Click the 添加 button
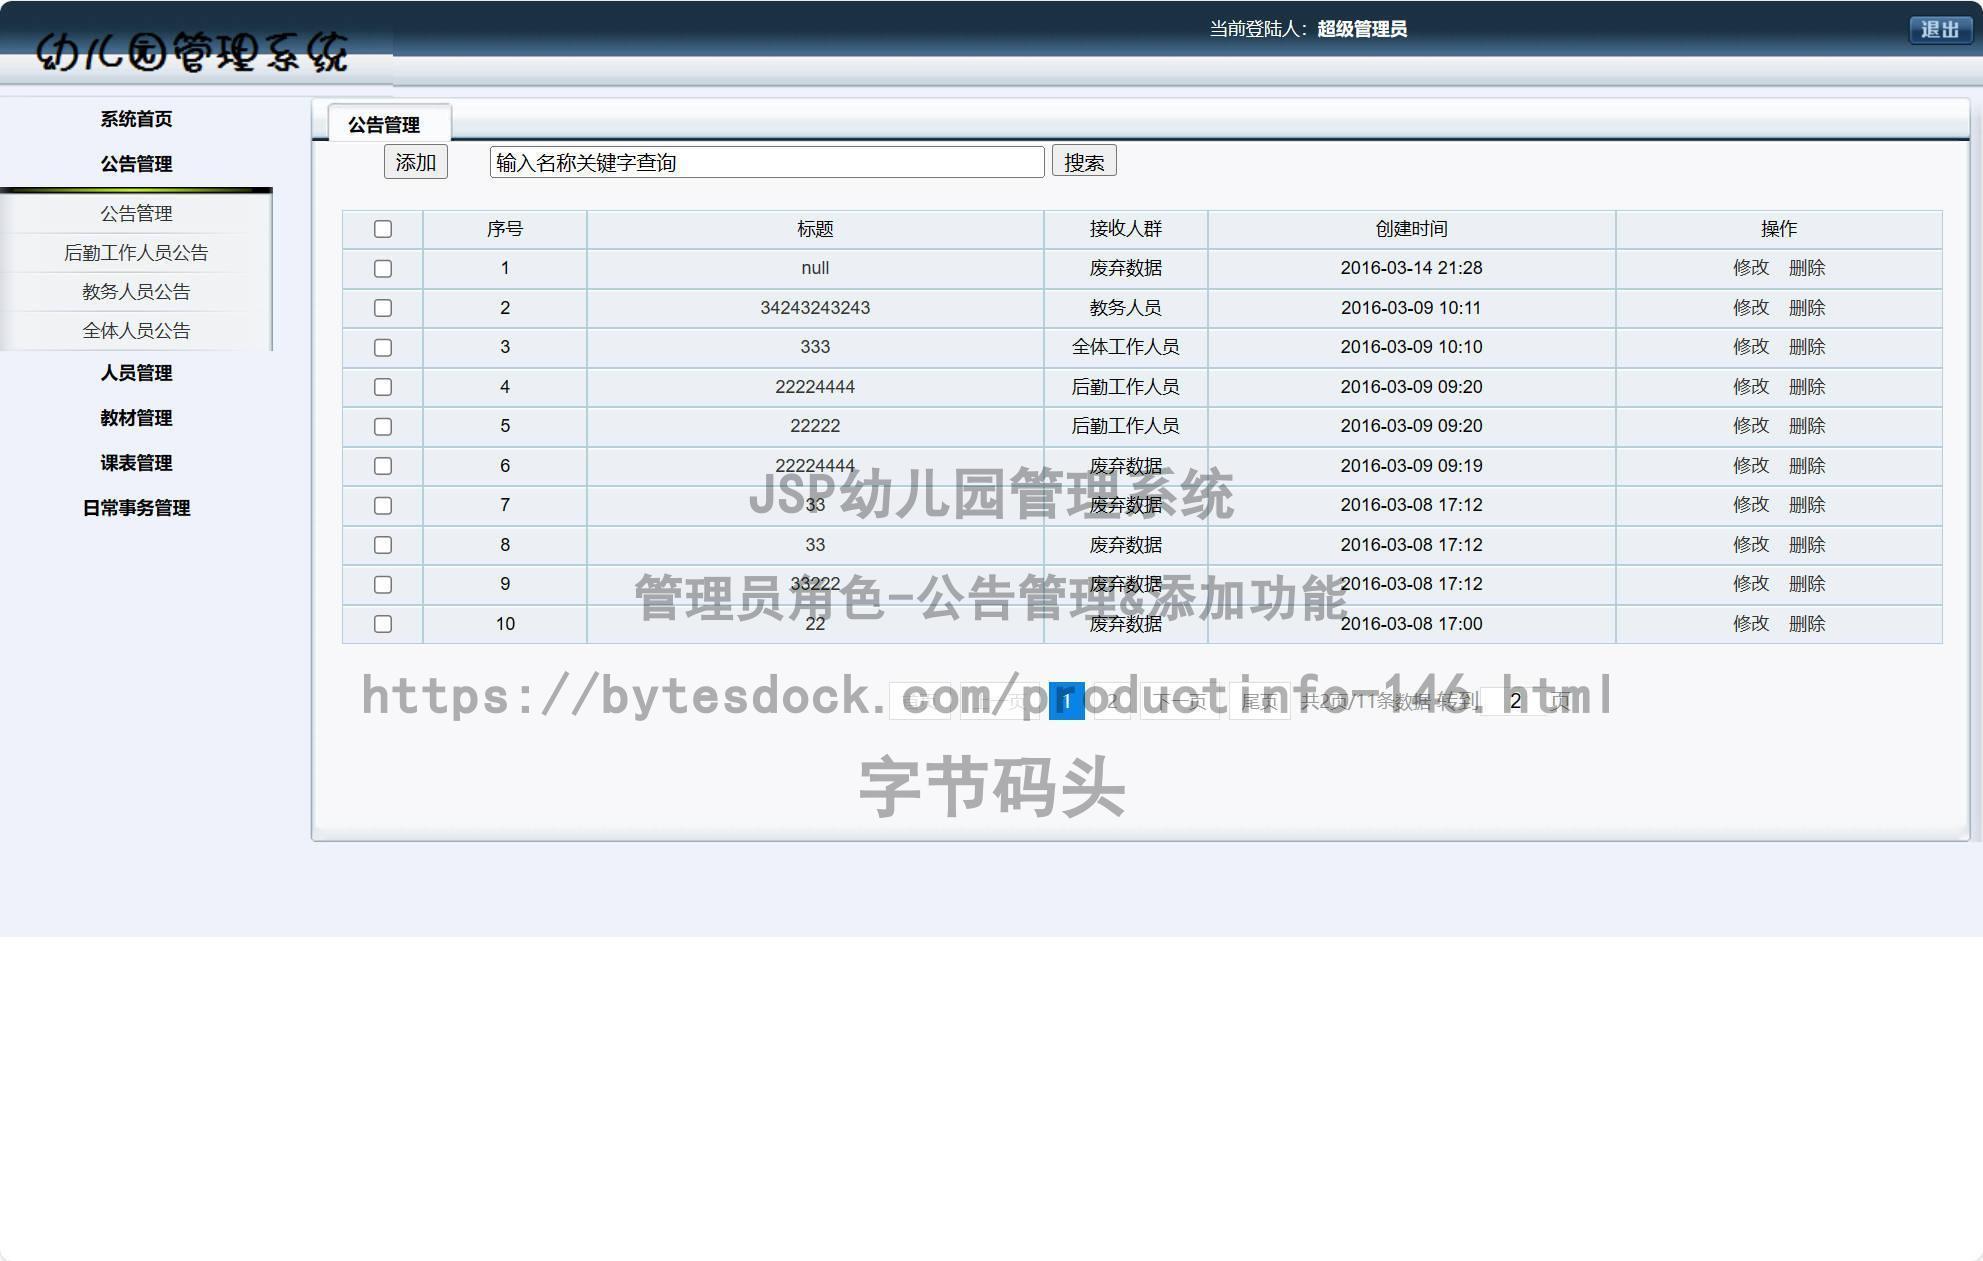The image size is (1983, 1261). [415, 163]
